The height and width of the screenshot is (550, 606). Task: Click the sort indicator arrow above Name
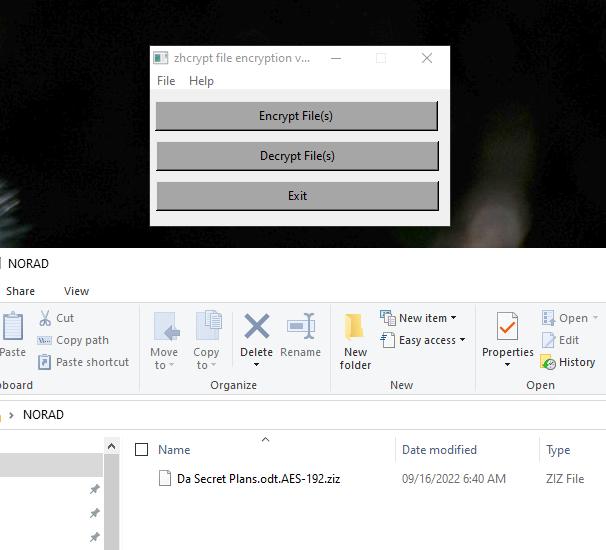pos(266,439)
